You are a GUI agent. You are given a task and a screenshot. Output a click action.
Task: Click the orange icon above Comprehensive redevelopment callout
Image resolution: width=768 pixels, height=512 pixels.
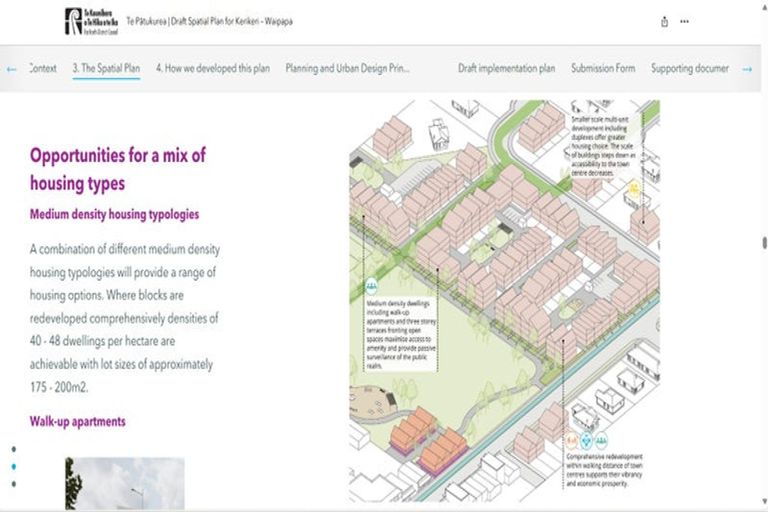pyautogui.click(x=572, y=441)
